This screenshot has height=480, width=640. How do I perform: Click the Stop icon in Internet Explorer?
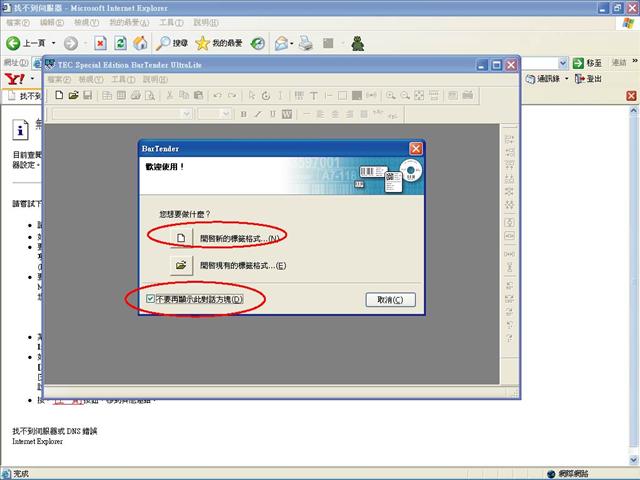pyautogui.click(x=100, y=43)
